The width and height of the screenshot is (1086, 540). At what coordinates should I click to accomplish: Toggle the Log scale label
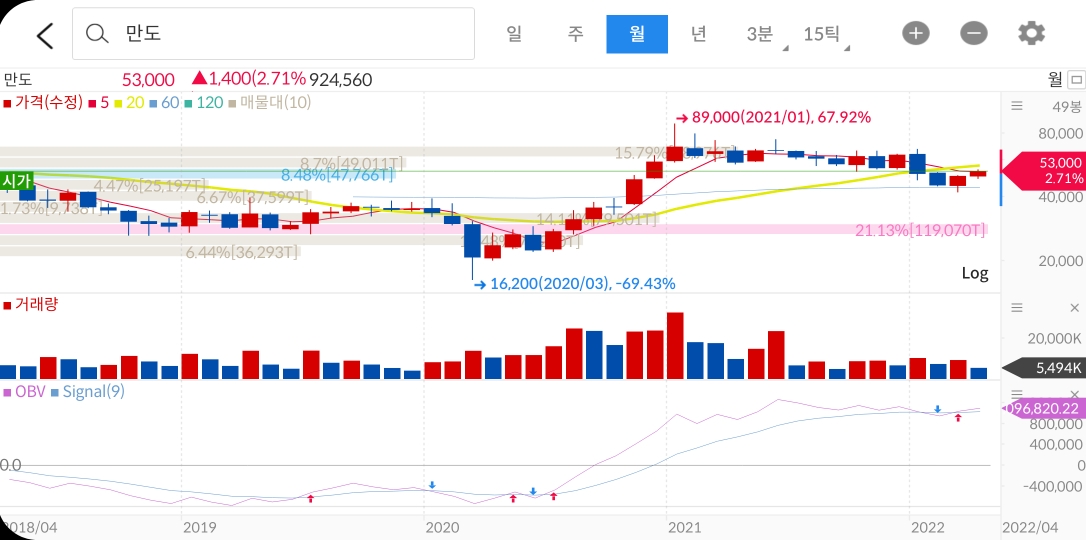coord(975,273)
